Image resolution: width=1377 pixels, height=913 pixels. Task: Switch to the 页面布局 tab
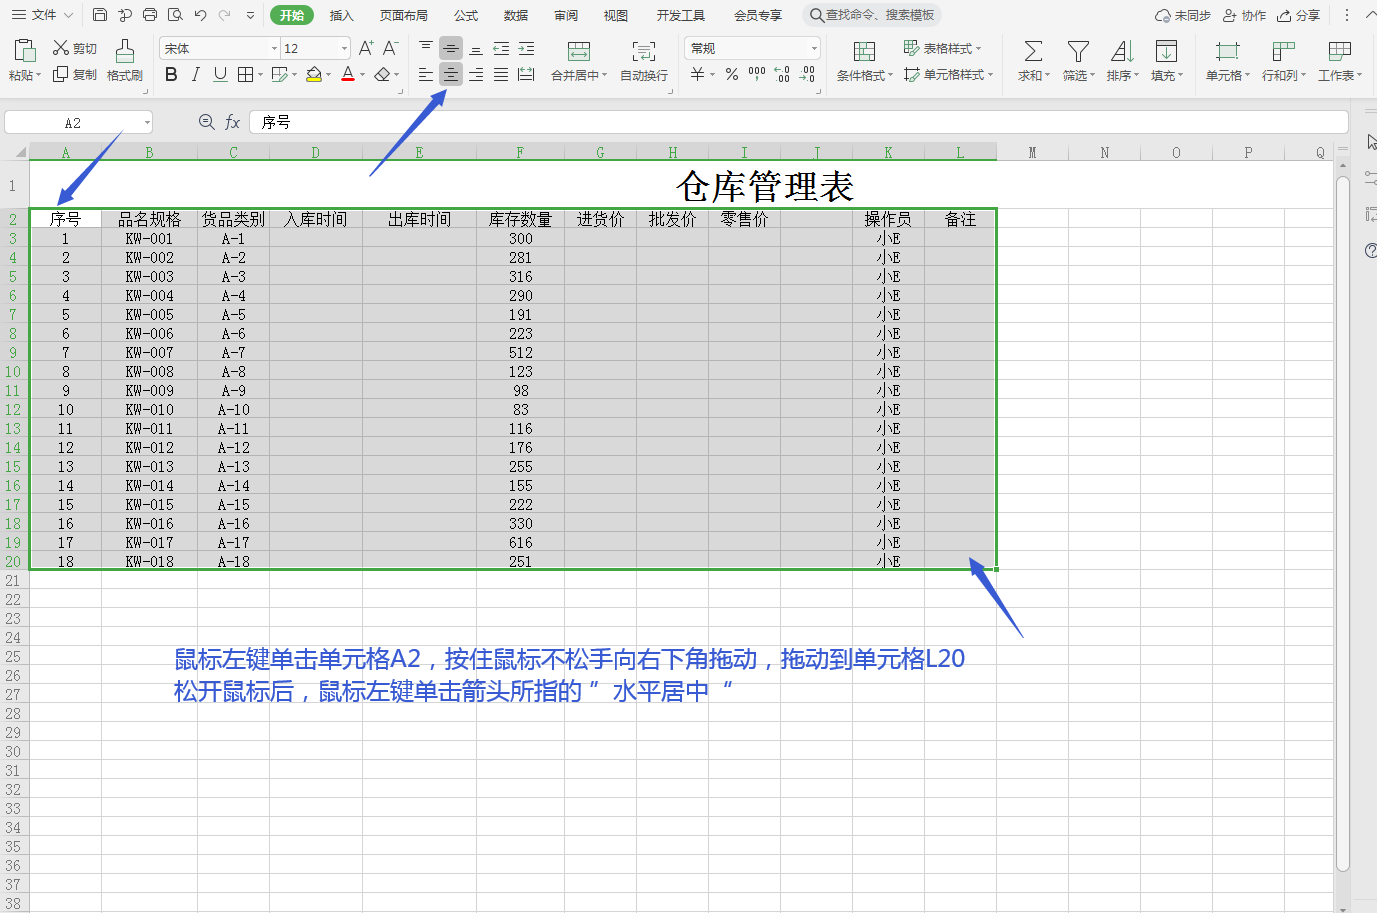(404, 15)
